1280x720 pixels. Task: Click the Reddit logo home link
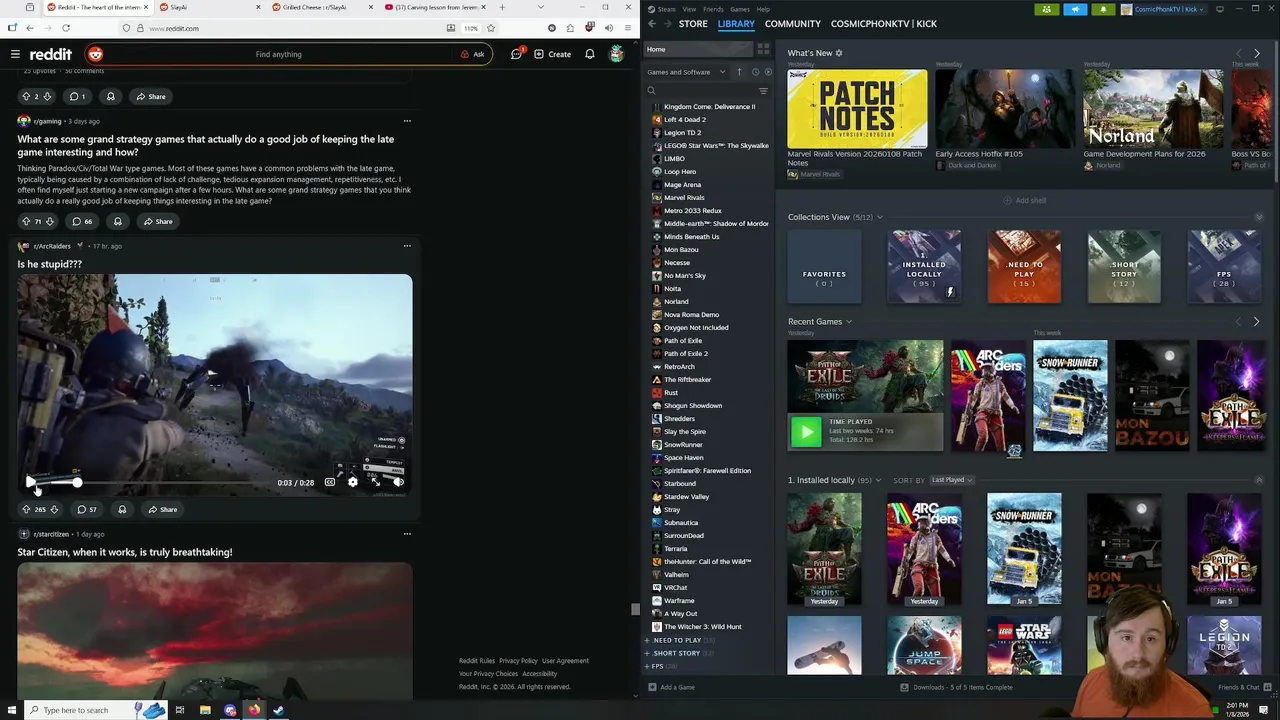[50, 54]
